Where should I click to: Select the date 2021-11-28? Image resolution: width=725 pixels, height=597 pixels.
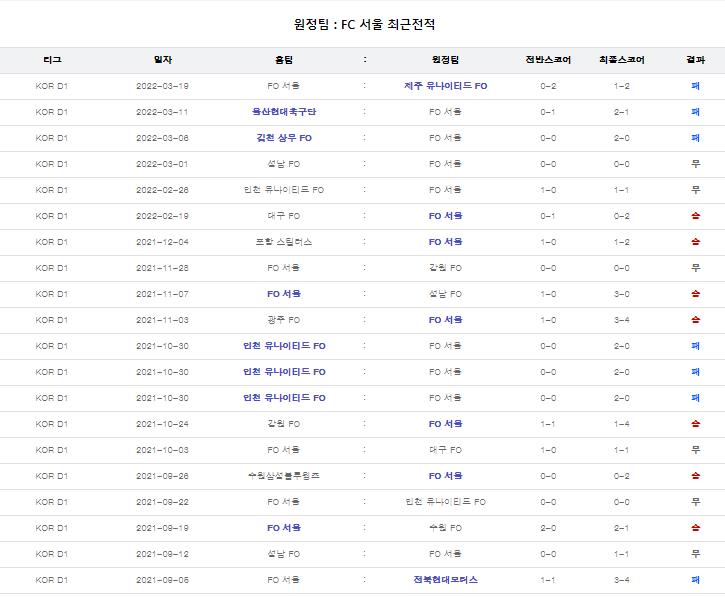click(162, 268)
